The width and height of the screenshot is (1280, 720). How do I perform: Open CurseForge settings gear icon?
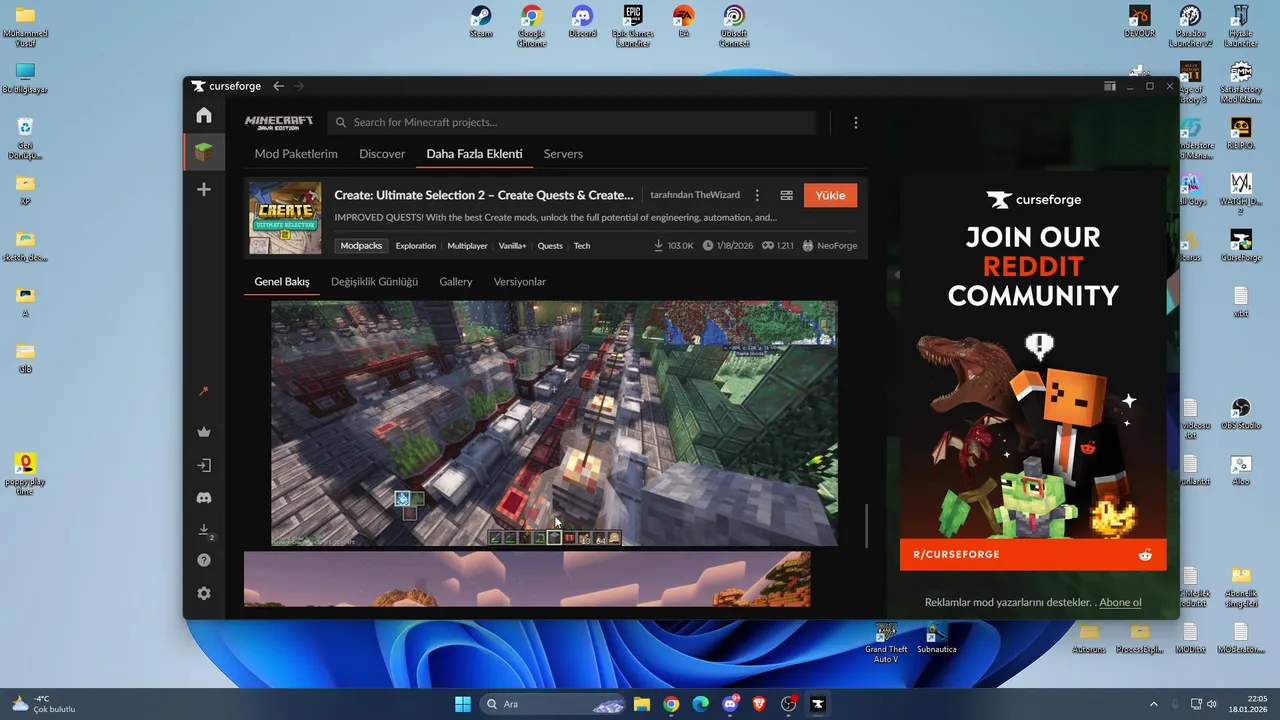pyautogui.click(x=204, y=593)
